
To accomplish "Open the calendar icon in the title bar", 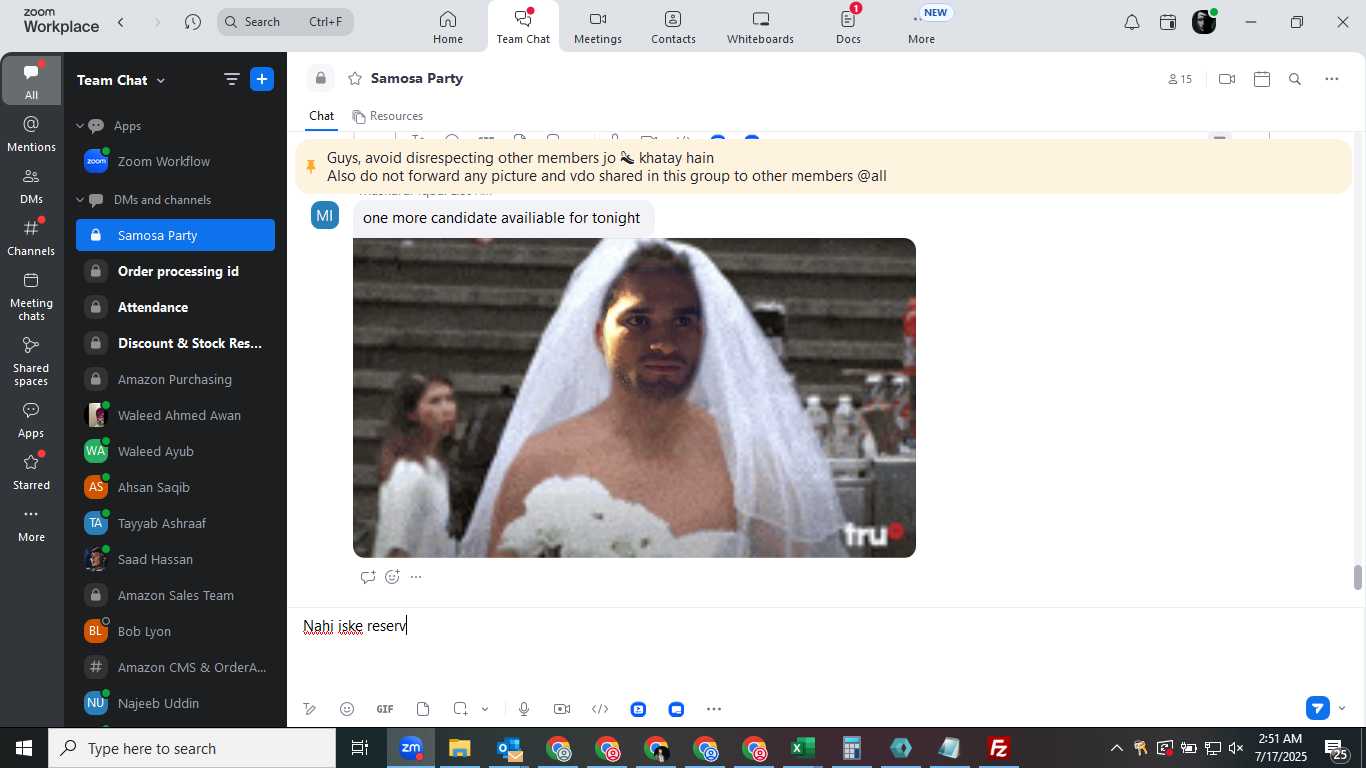I will coord(1168,22).
